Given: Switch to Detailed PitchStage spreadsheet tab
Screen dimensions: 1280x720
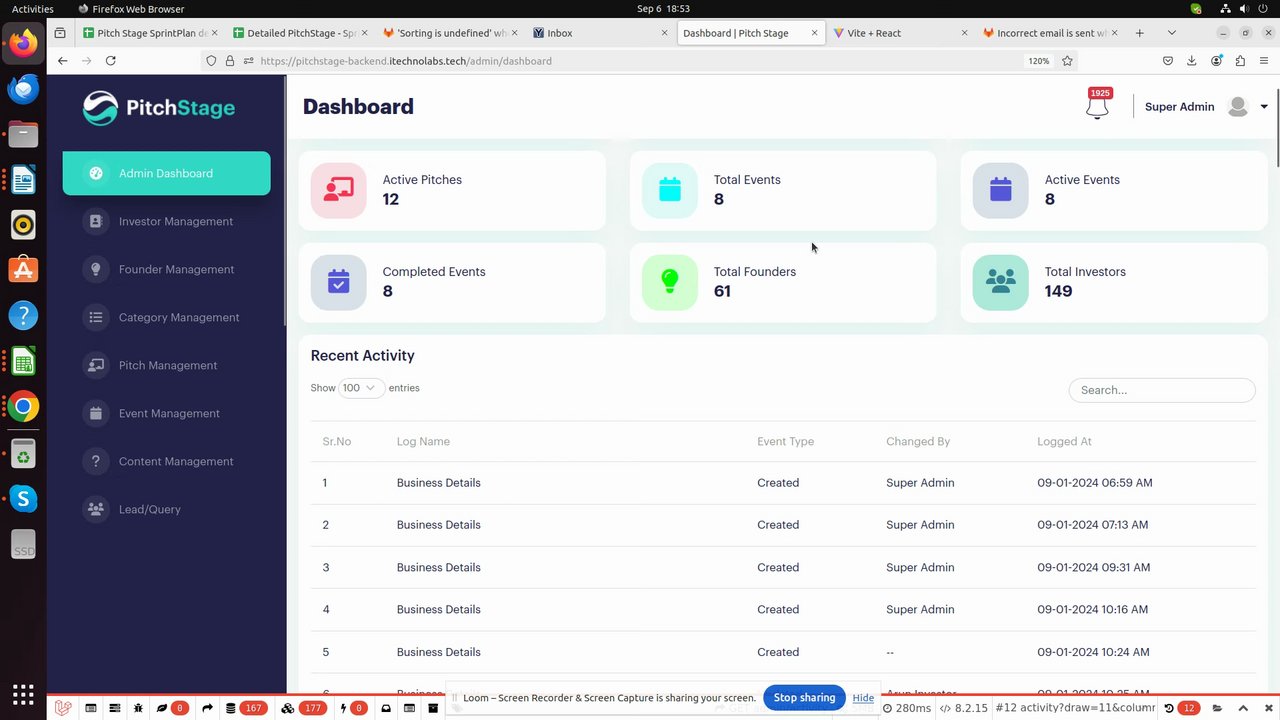Looking at the screenshot, I should pos(300,33).
